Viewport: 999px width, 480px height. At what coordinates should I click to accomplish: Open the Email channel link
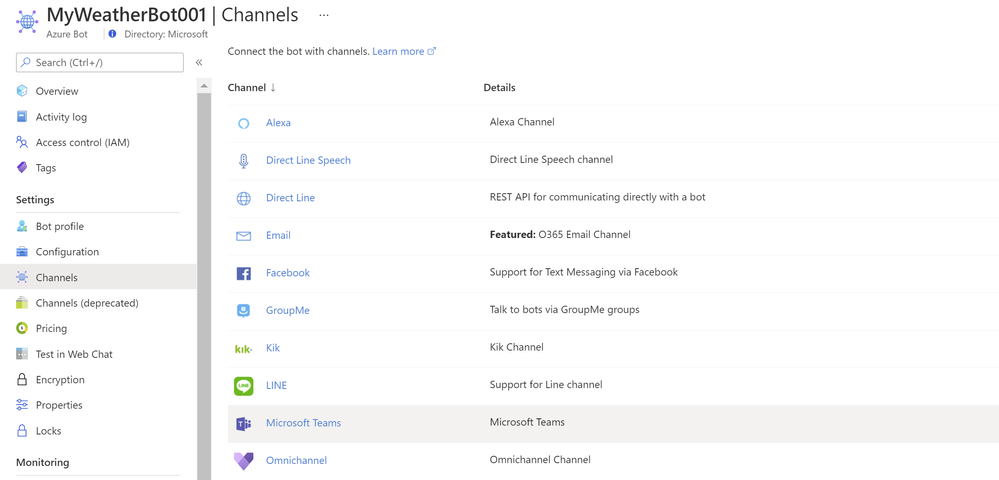tap(278, 235)
